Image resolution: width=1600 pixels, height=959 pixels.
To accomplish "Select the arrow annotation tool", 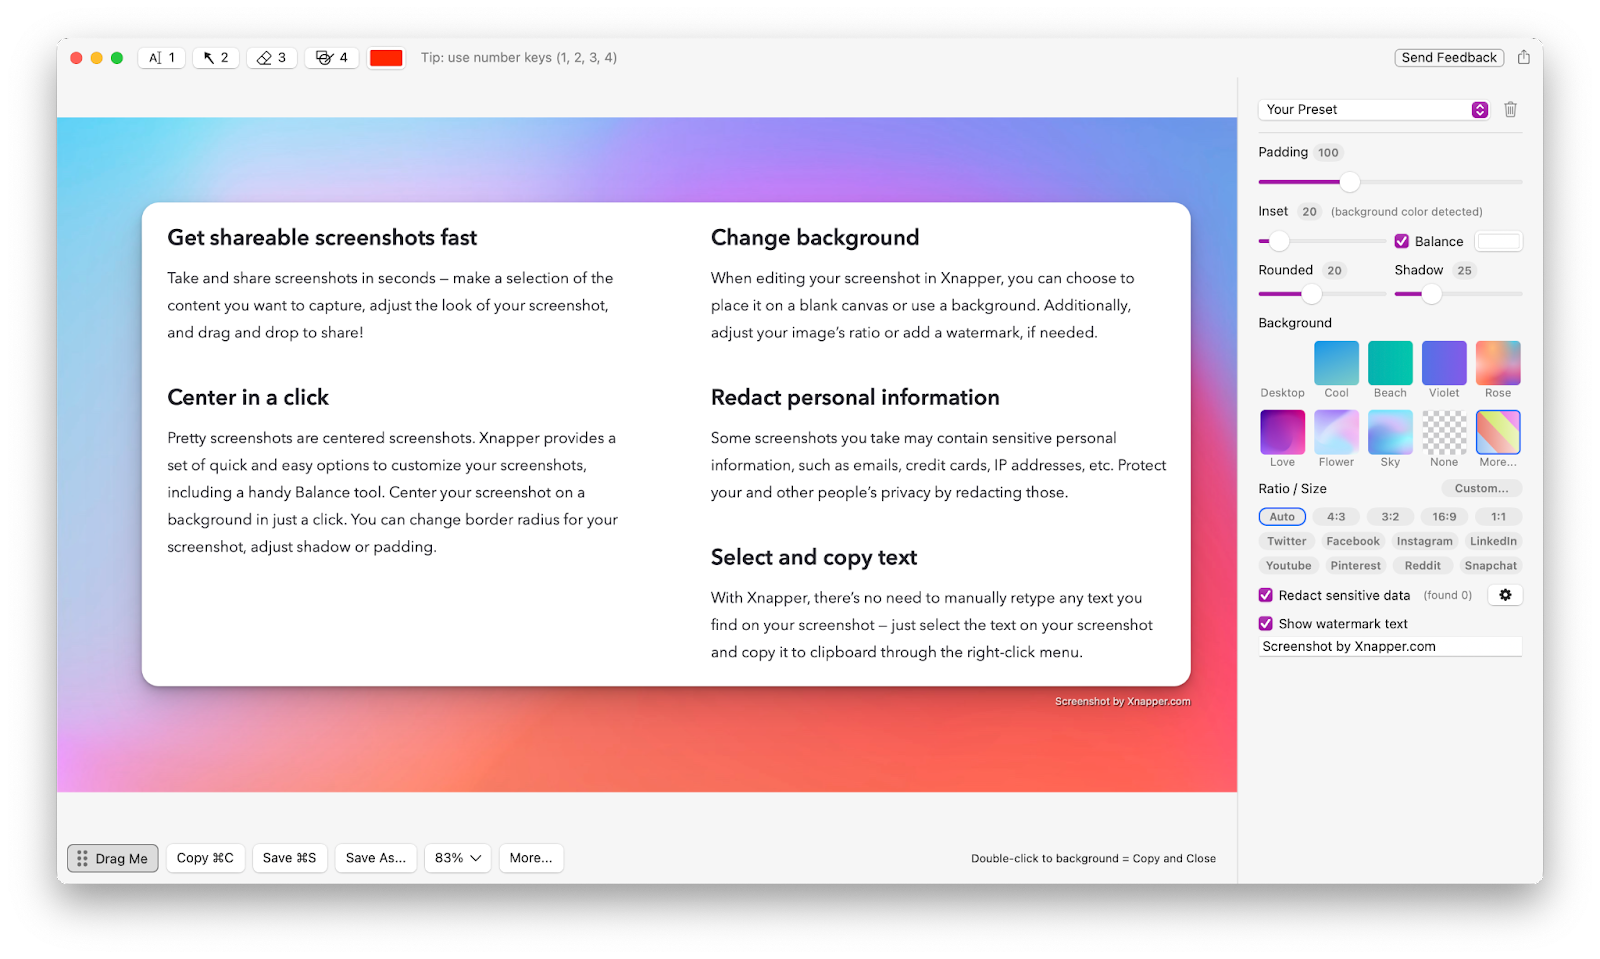I will coord(215,57).
